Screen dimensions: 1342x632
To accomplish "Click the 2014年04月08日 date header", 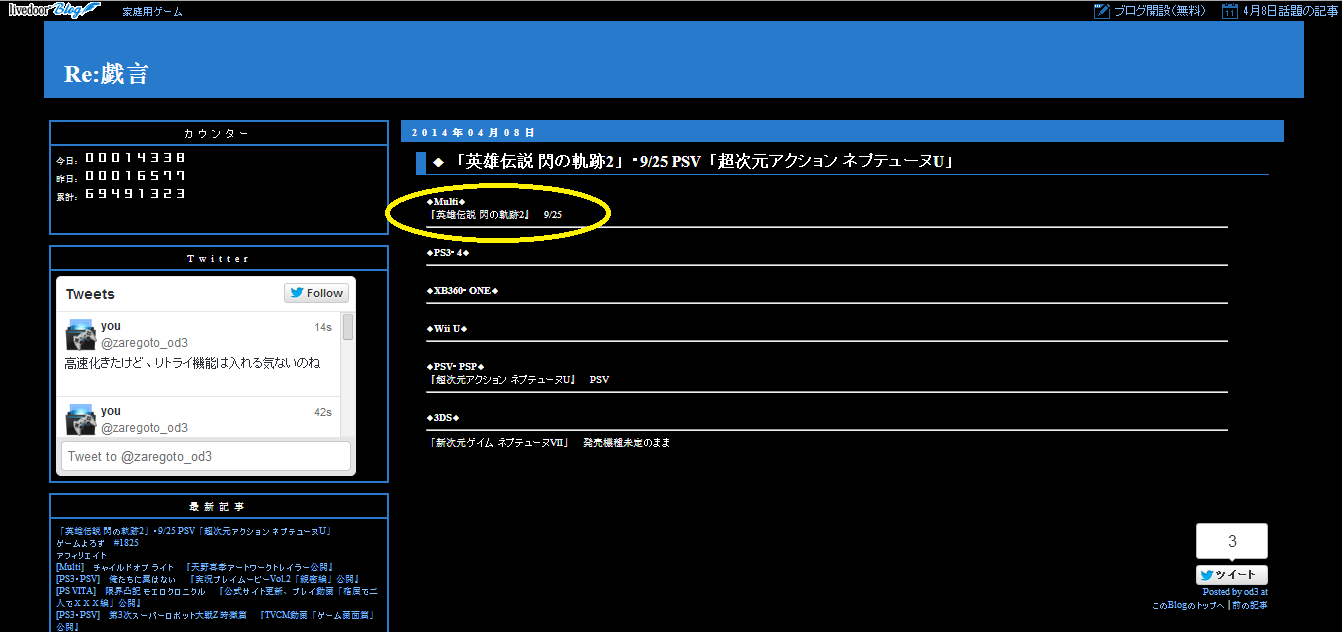I will tap(473, 132).
